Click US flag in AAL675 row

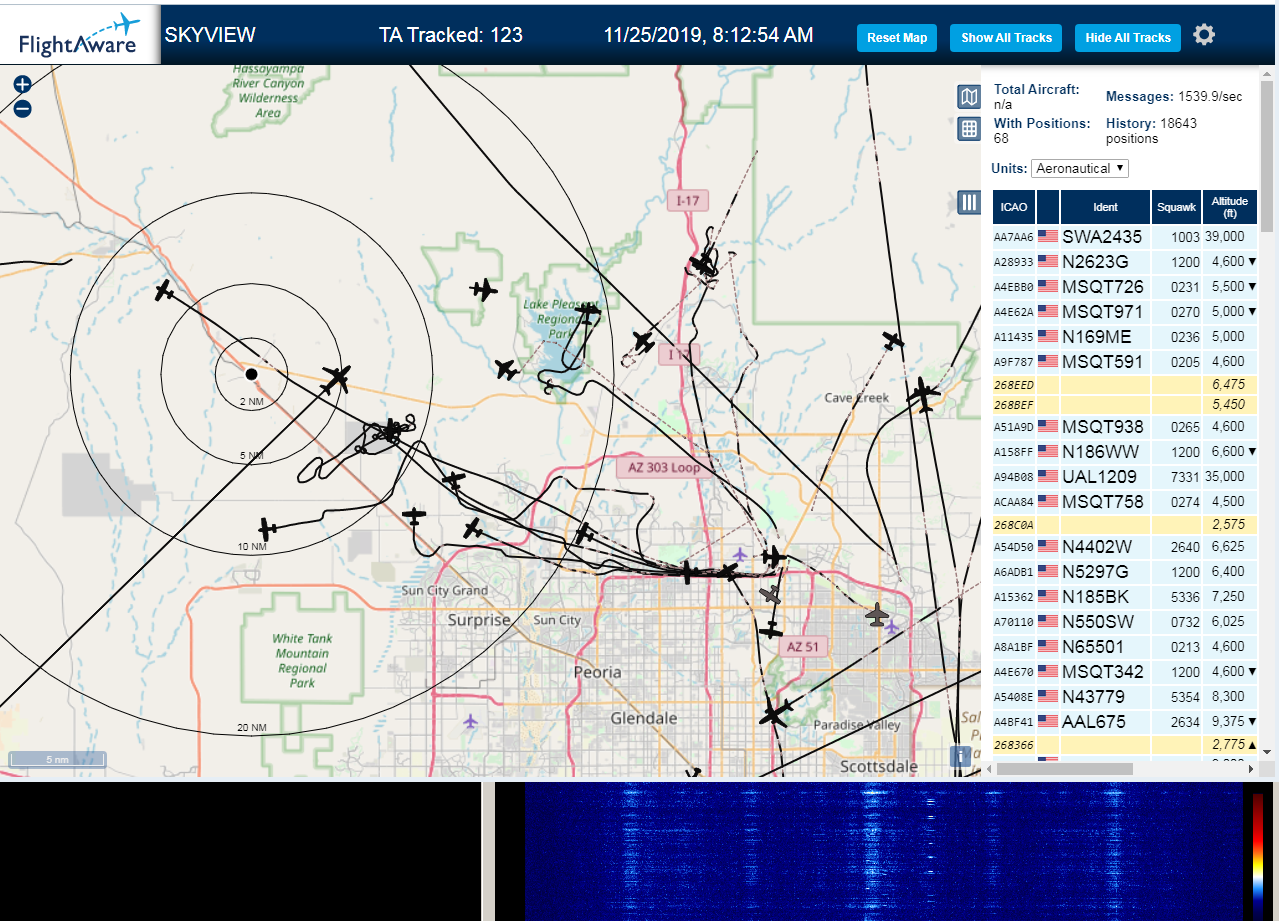(x=1048, y=722)
